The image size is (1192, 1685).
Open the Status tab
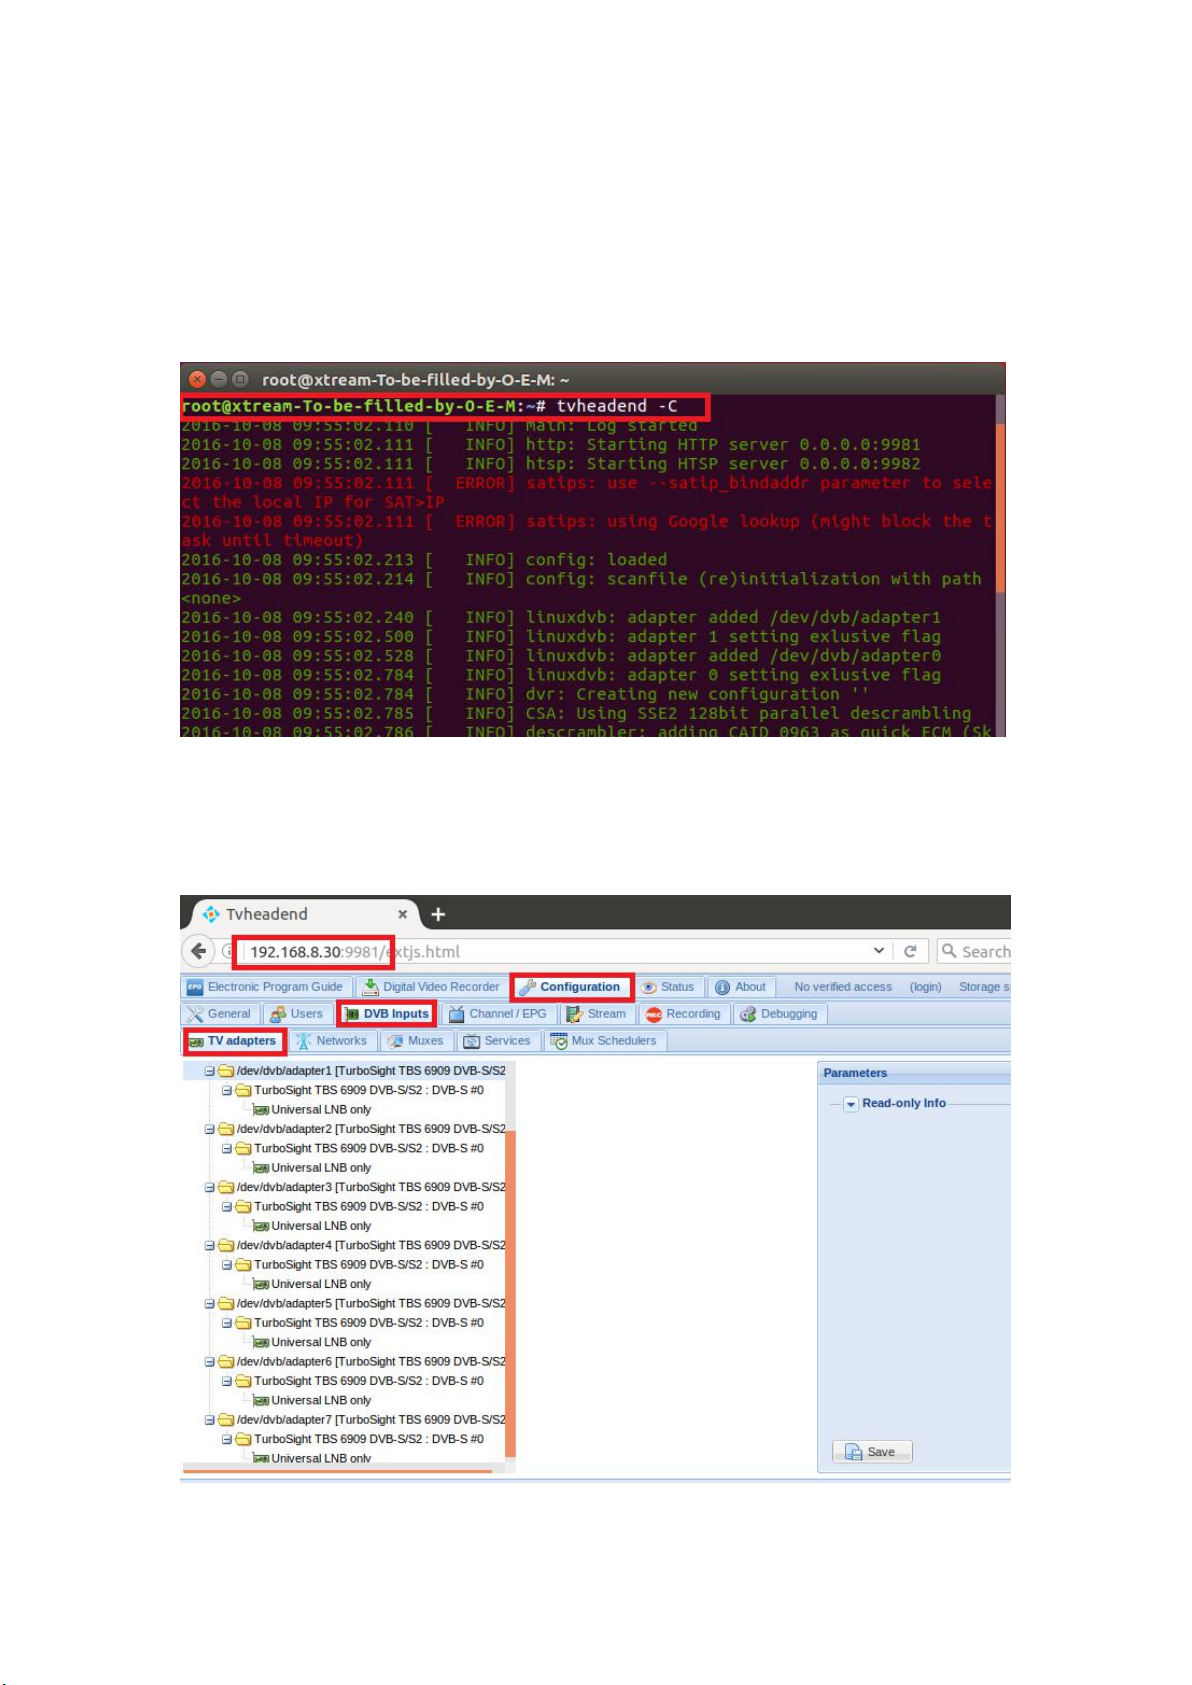click(x=668, y=987)
